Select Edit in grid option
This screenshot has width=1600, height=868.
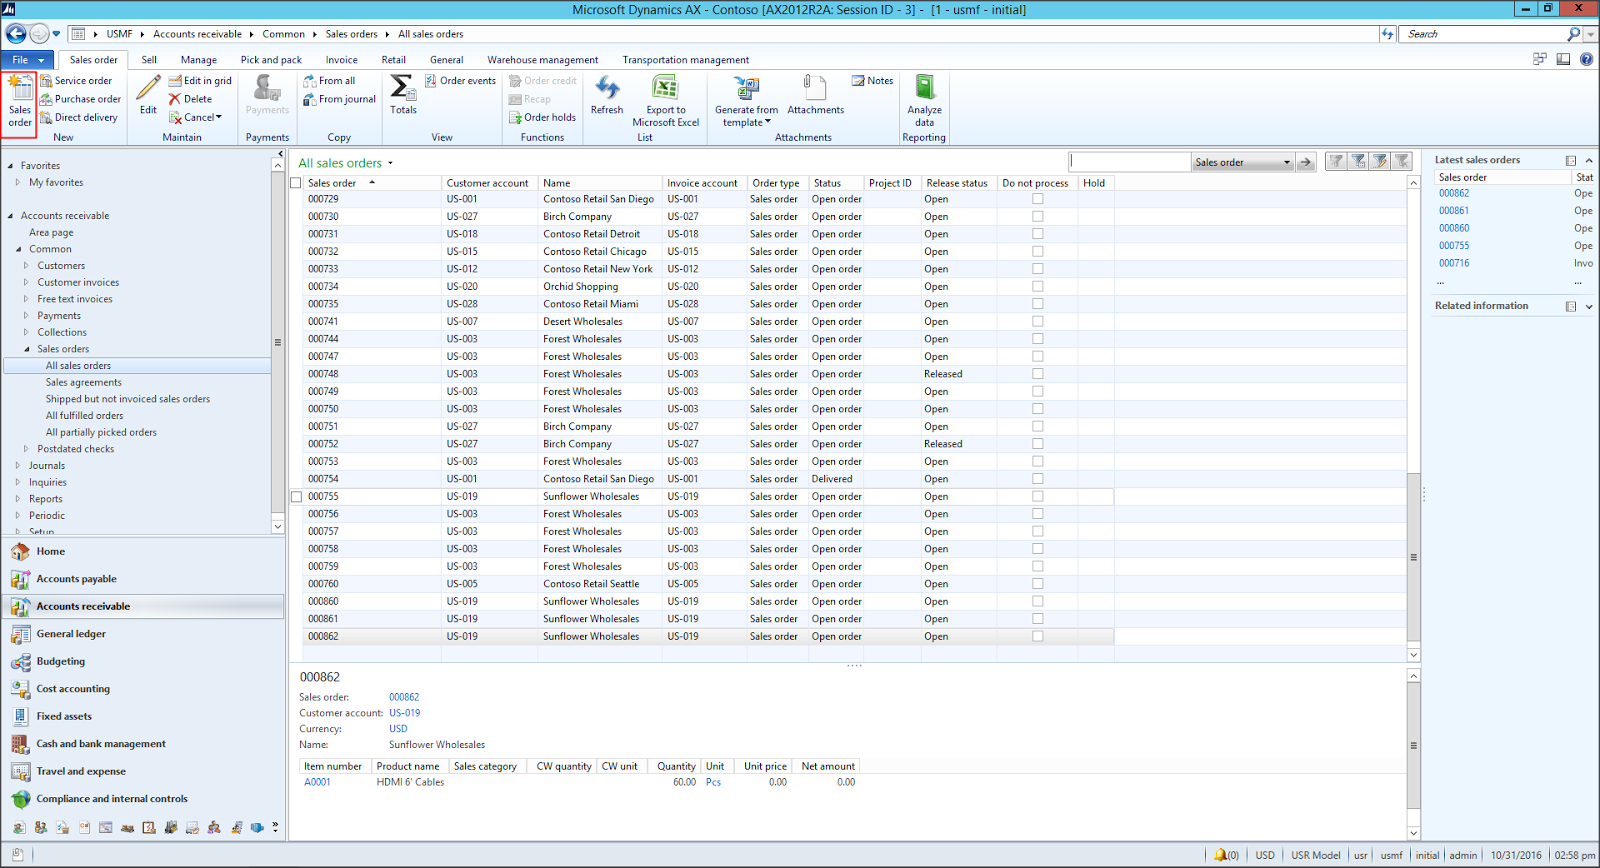(200, 81)
